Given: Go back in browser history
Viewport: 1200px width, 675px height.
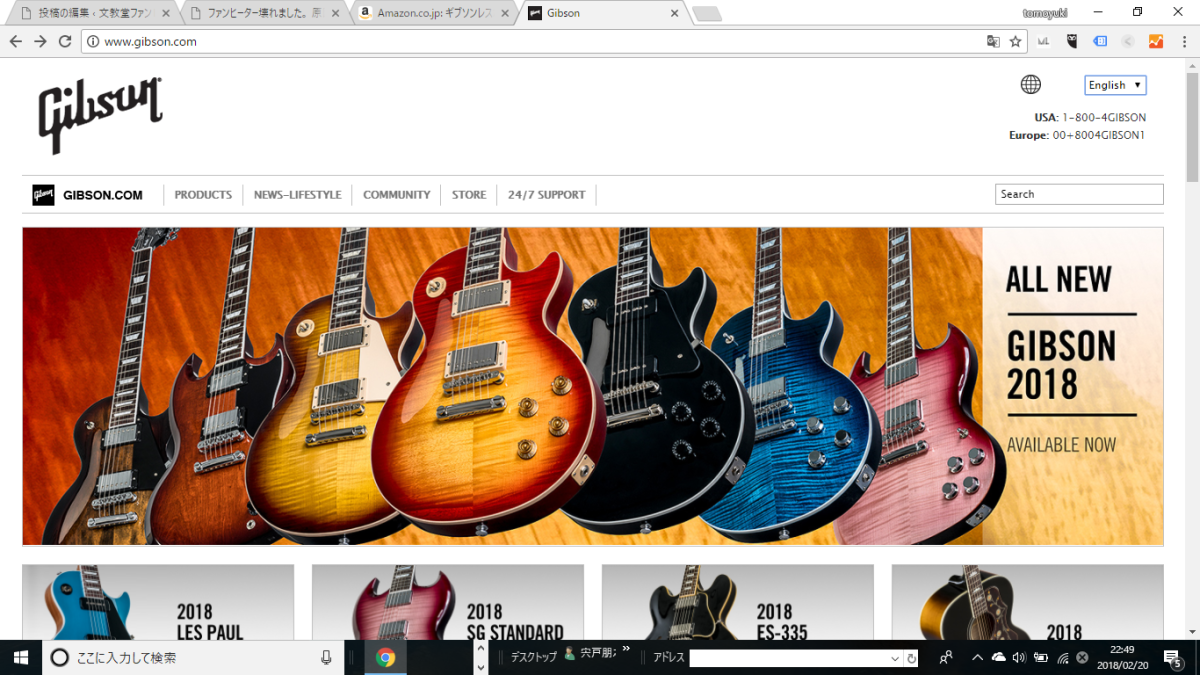Looking at the screenshot, I should [15, 41].
